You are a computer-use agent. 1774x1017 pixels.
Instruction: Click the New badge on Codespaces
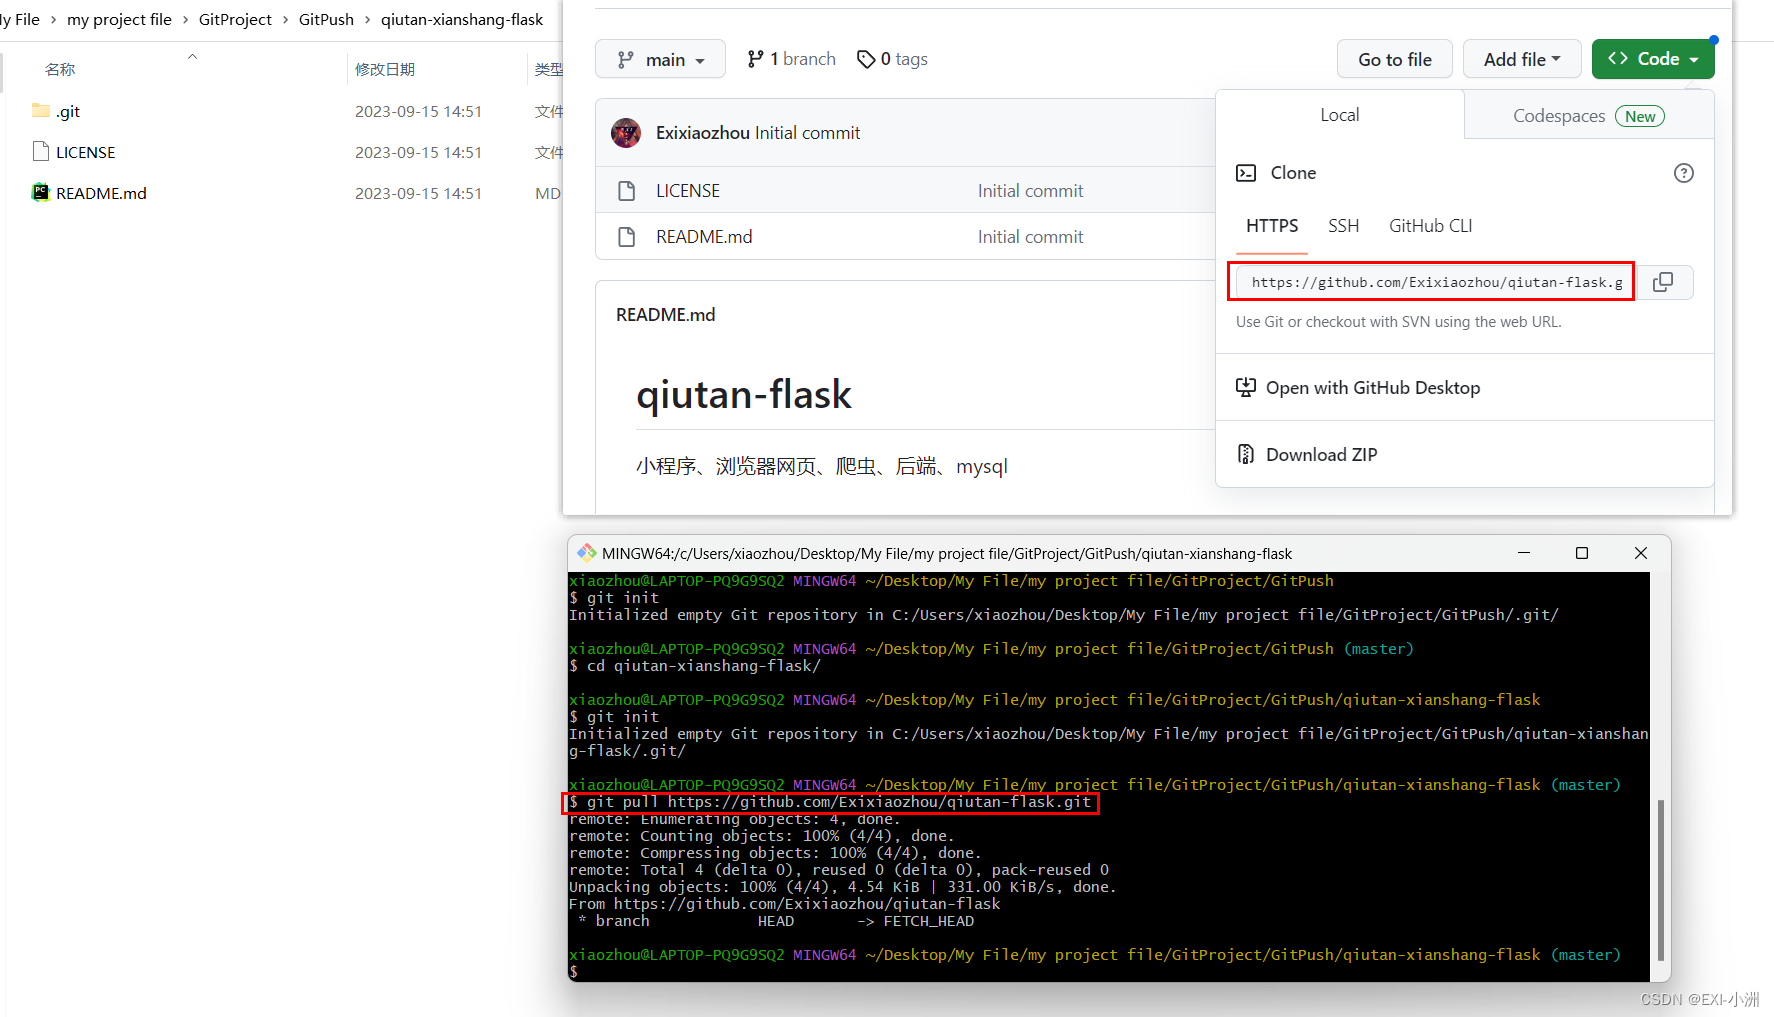pos(1640,116)
